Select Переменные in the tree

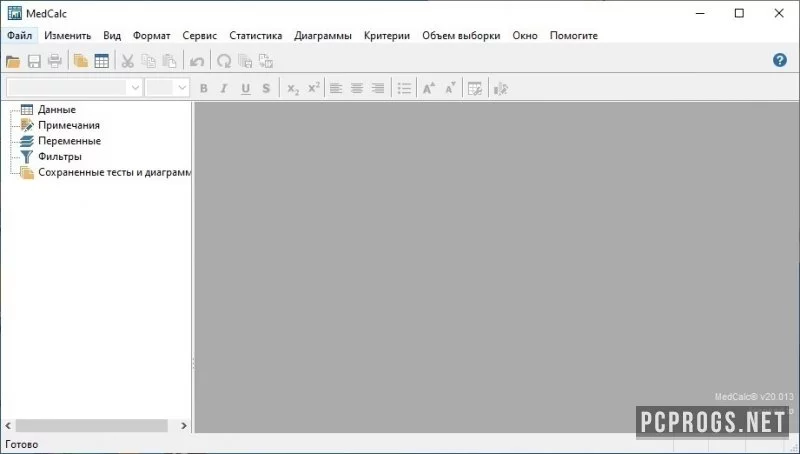click(x=69, y=141)
